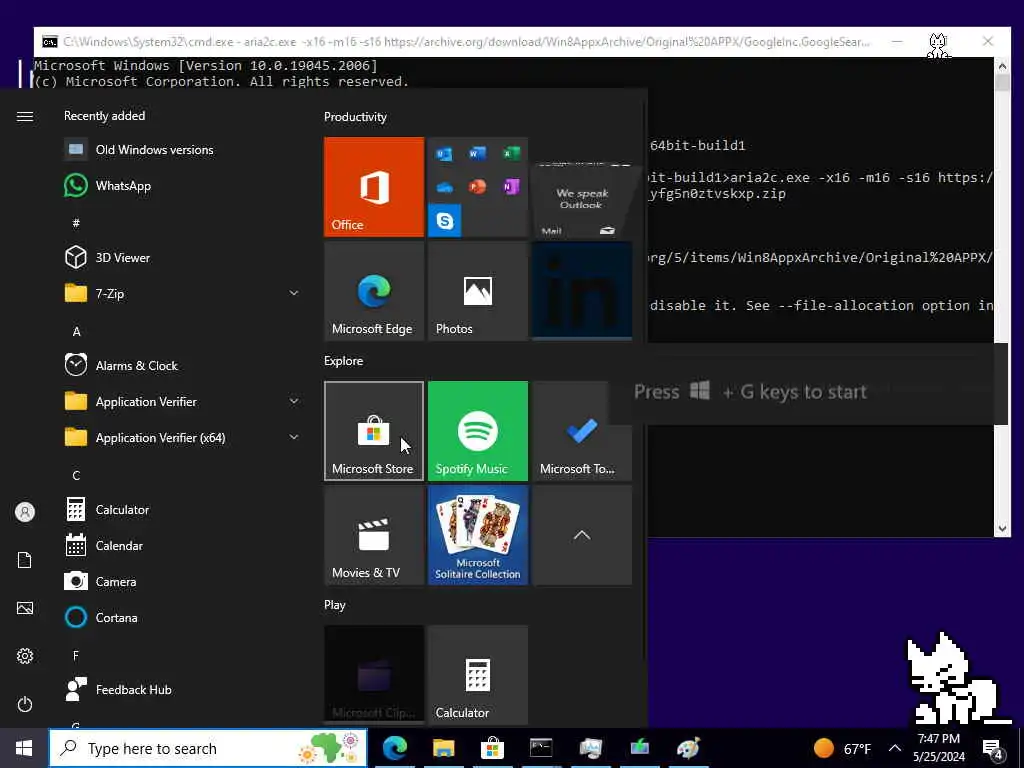Open the Power options button
The image size is (1024, 768).
point(25,704)
